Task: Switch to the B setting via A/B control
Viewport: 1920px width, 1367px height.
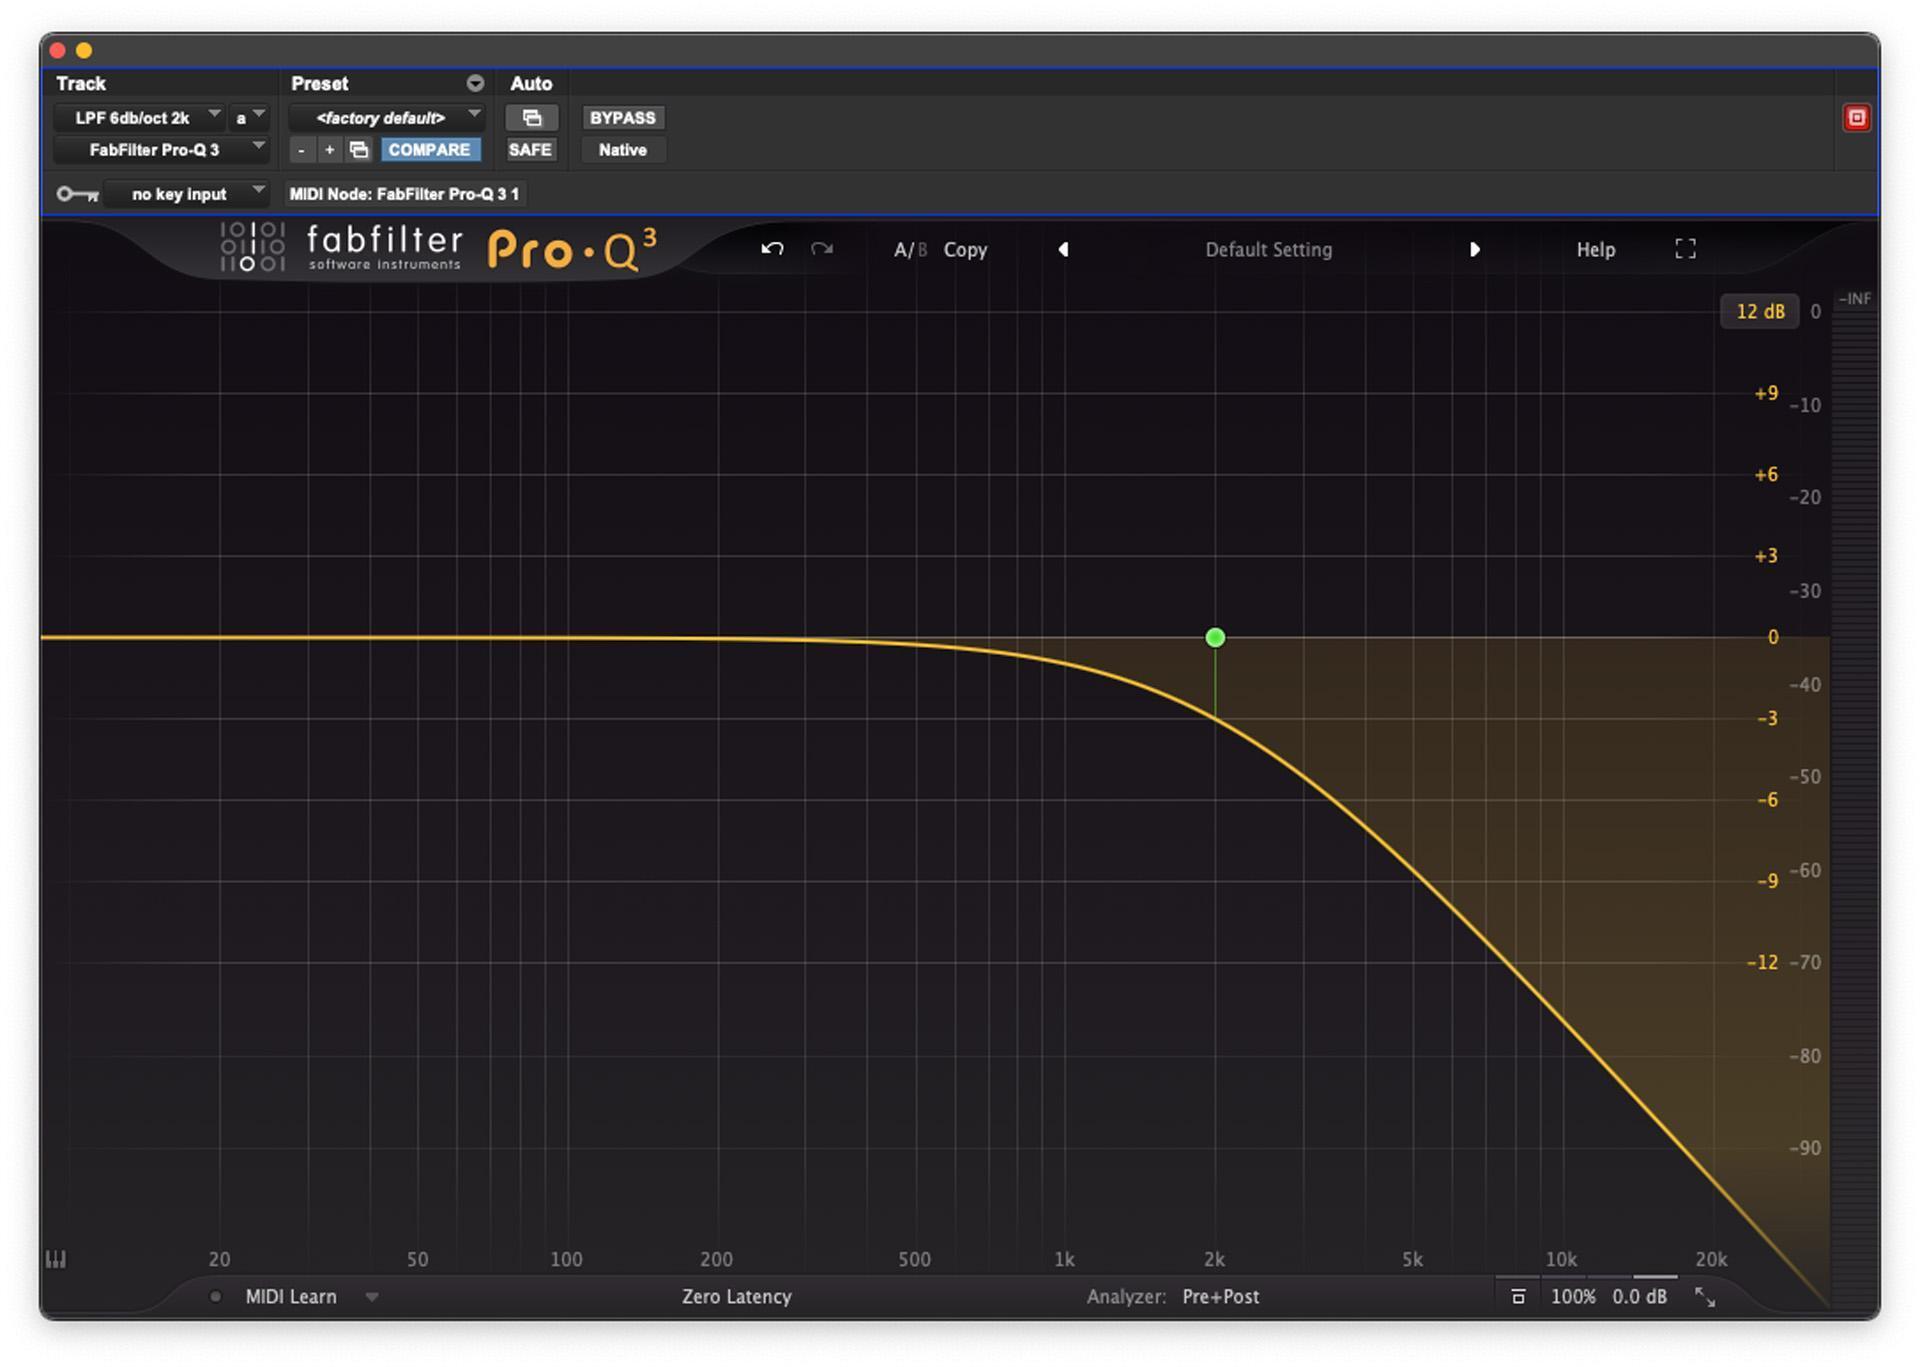Action: (922, 249)
